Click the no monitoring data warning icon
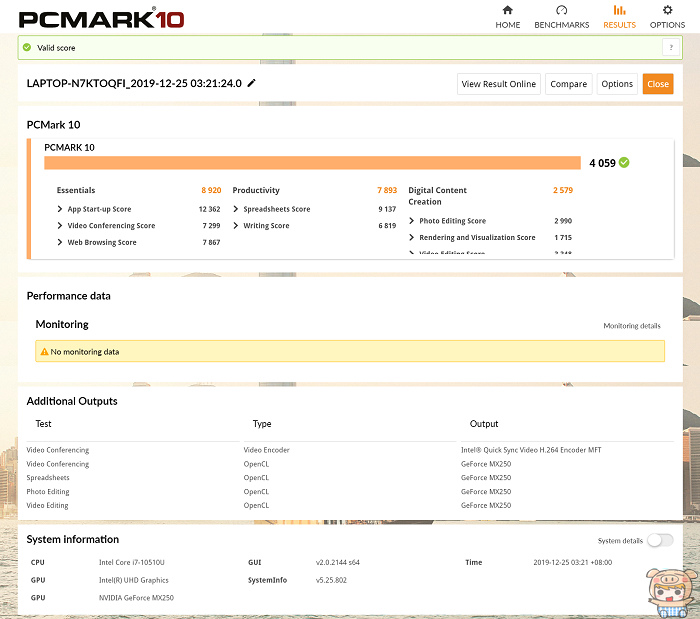 pos(43,351)
